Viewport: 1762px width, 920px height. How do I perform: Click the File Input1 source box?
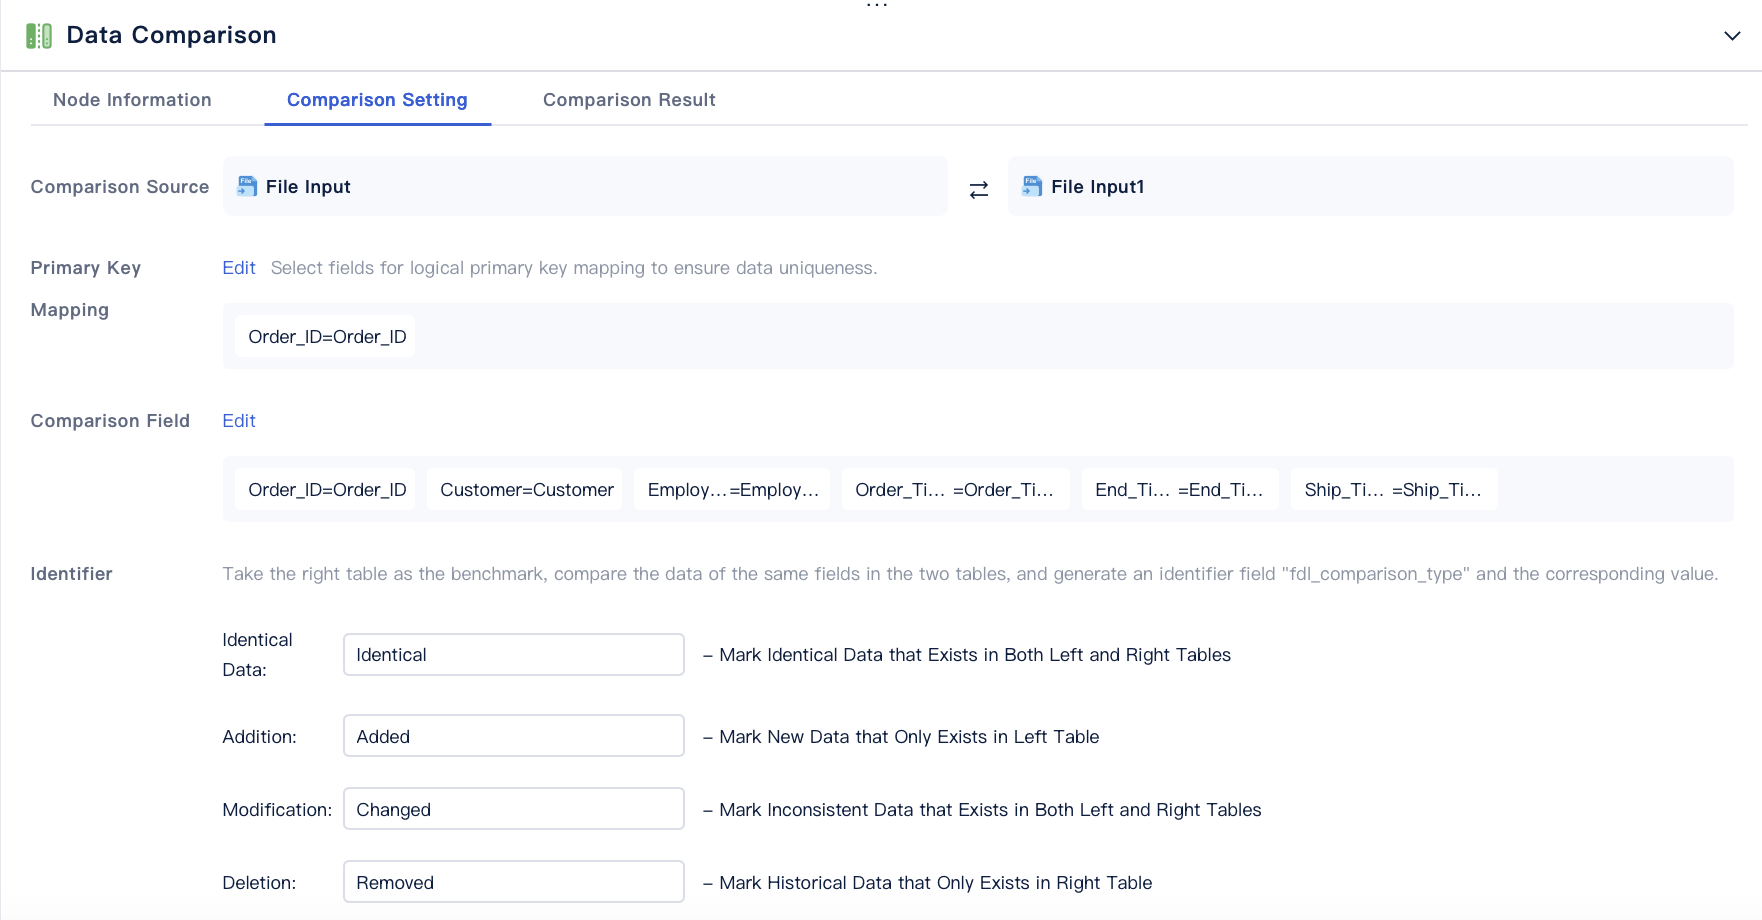1370,186
